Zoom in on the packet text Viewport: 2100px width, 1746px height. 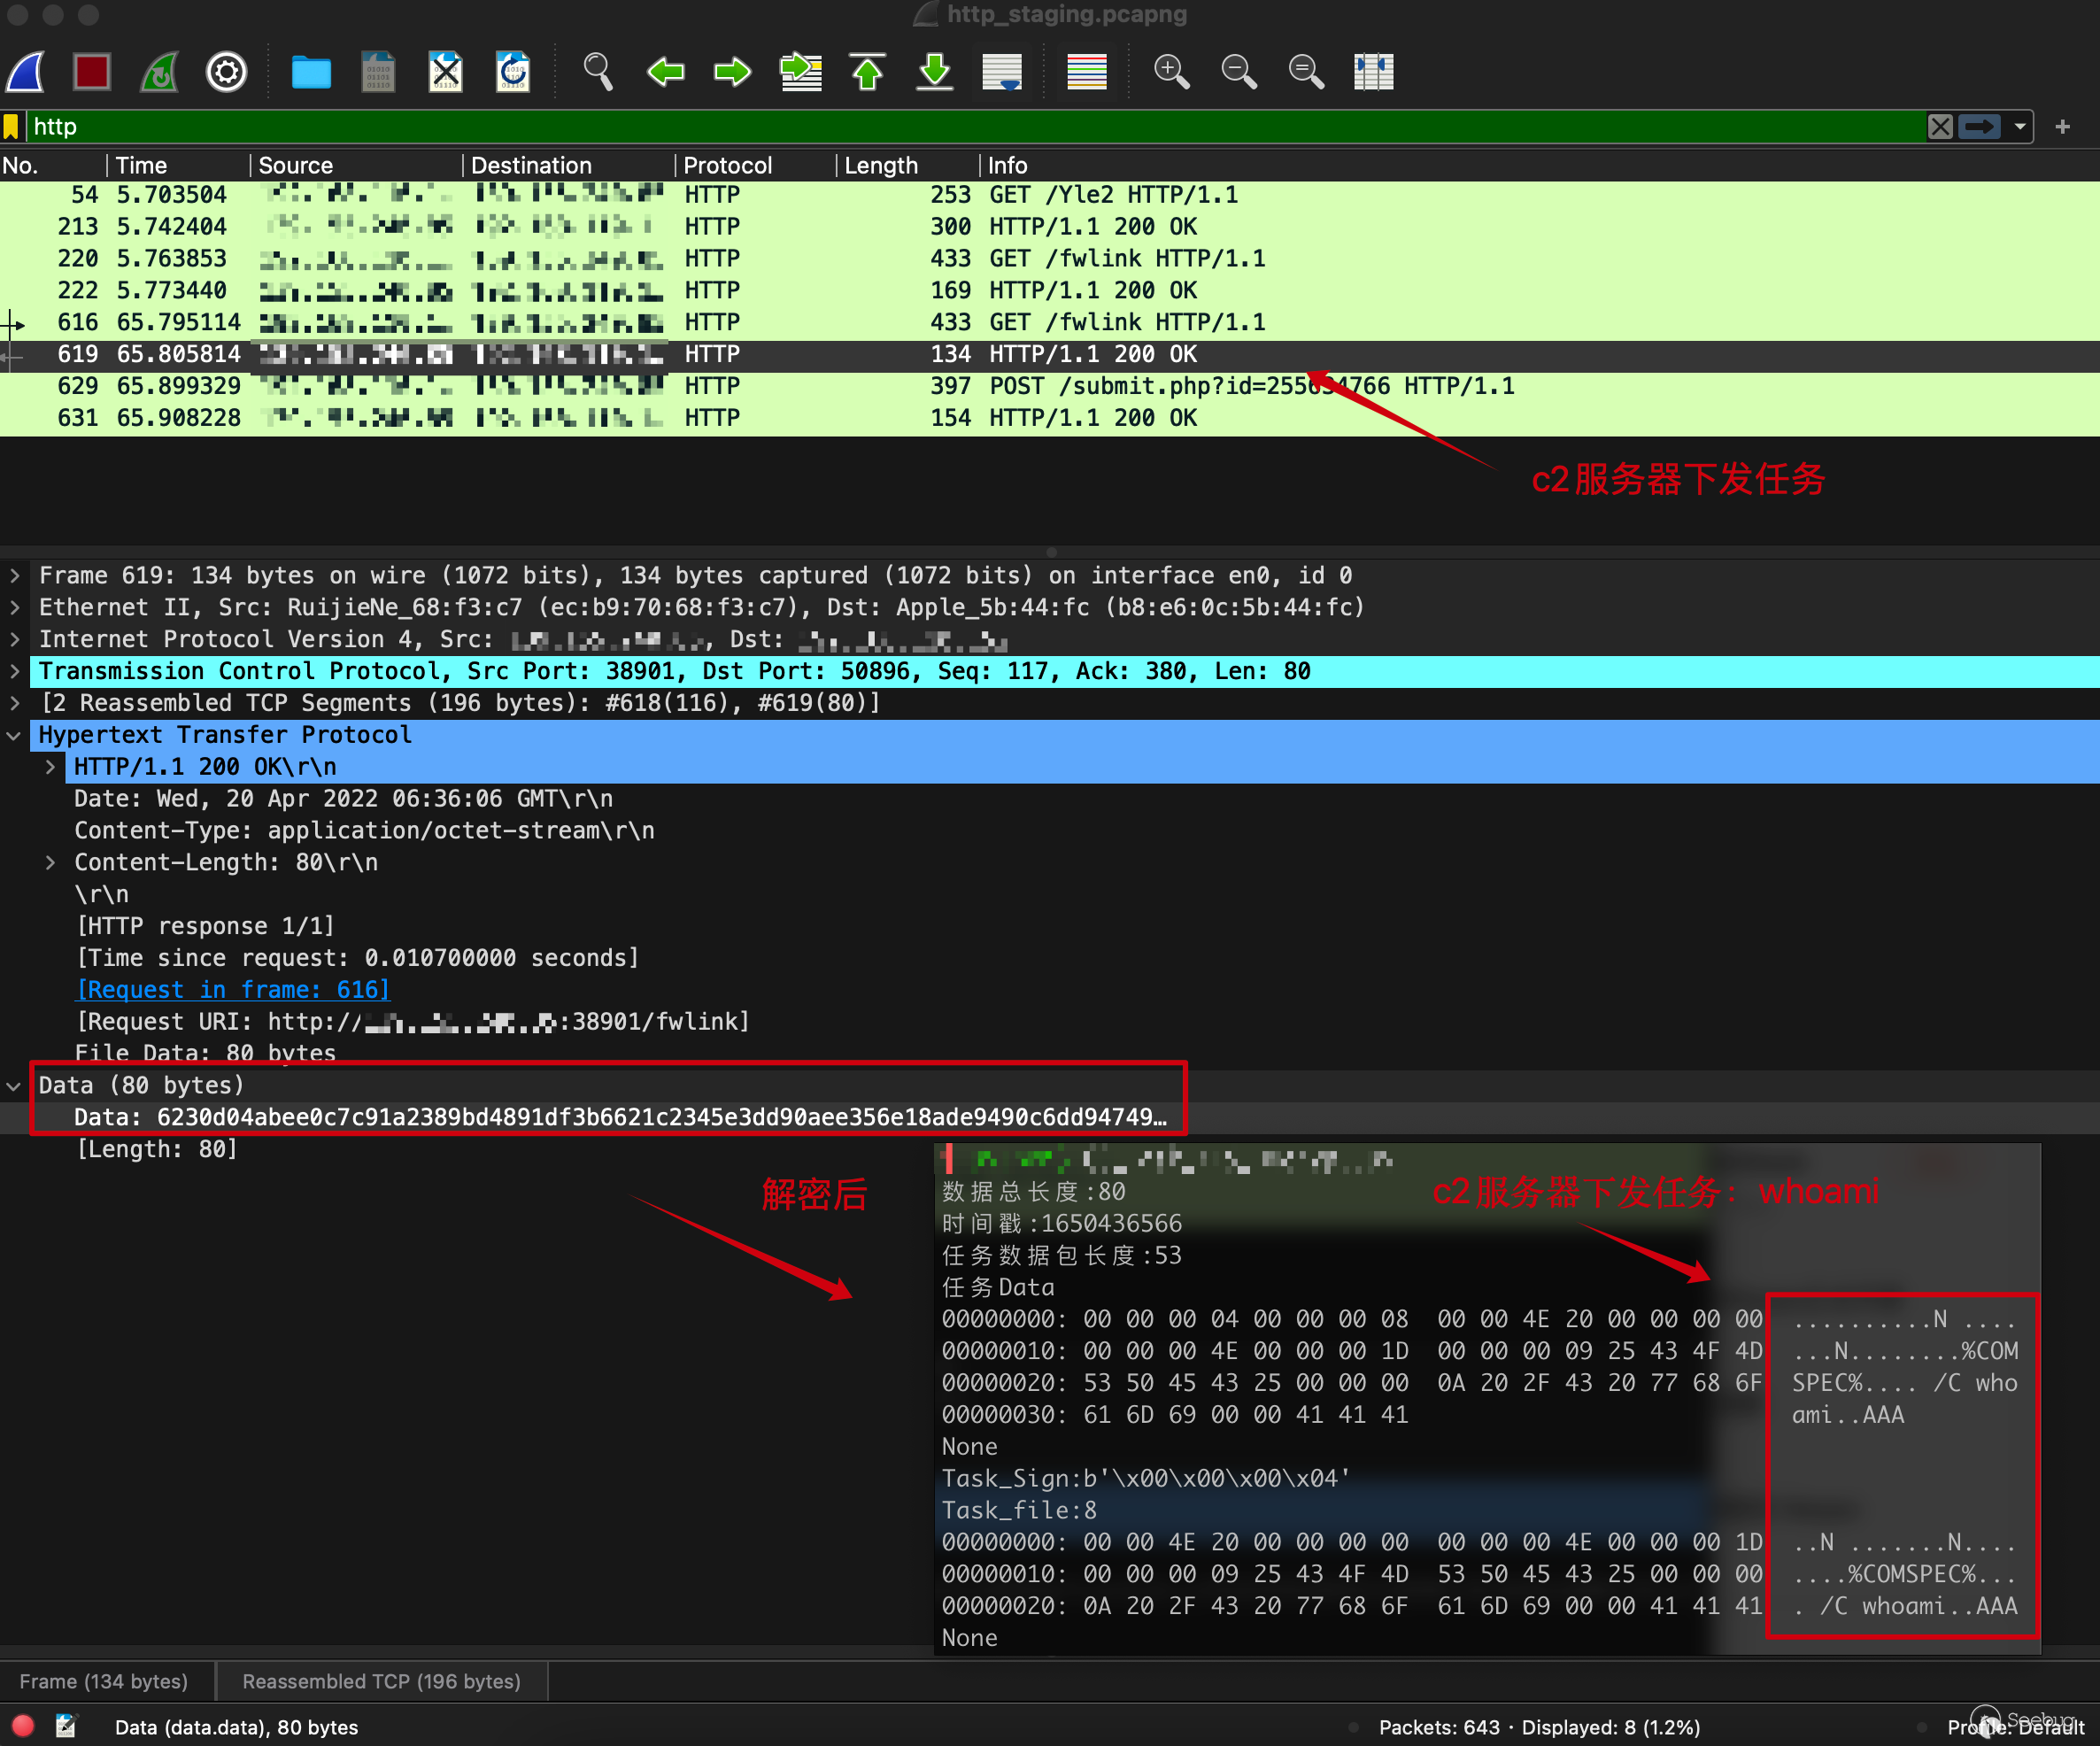pos(1171,72)
